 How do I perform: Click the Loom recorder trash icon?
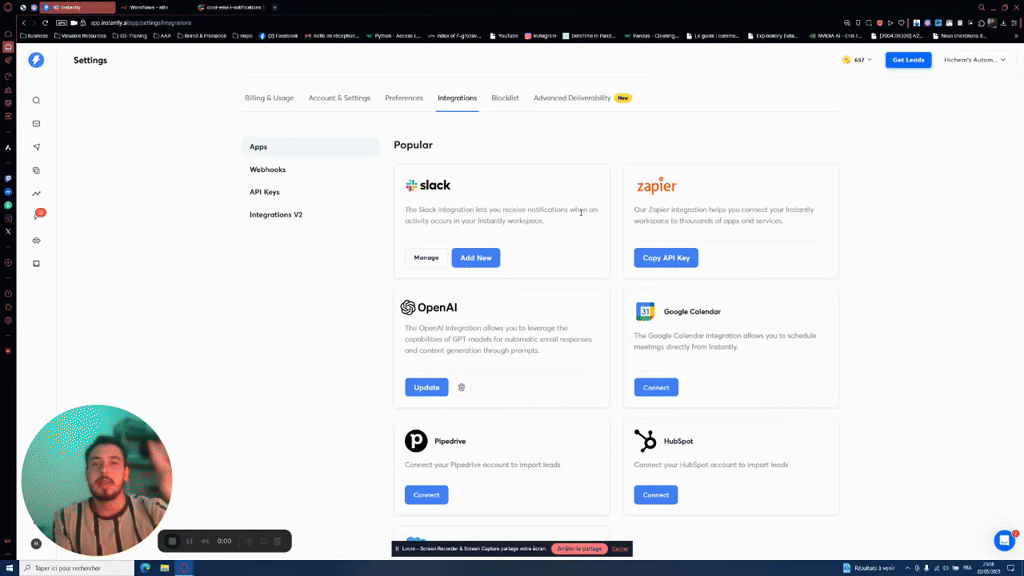click(x=278, y=541)
